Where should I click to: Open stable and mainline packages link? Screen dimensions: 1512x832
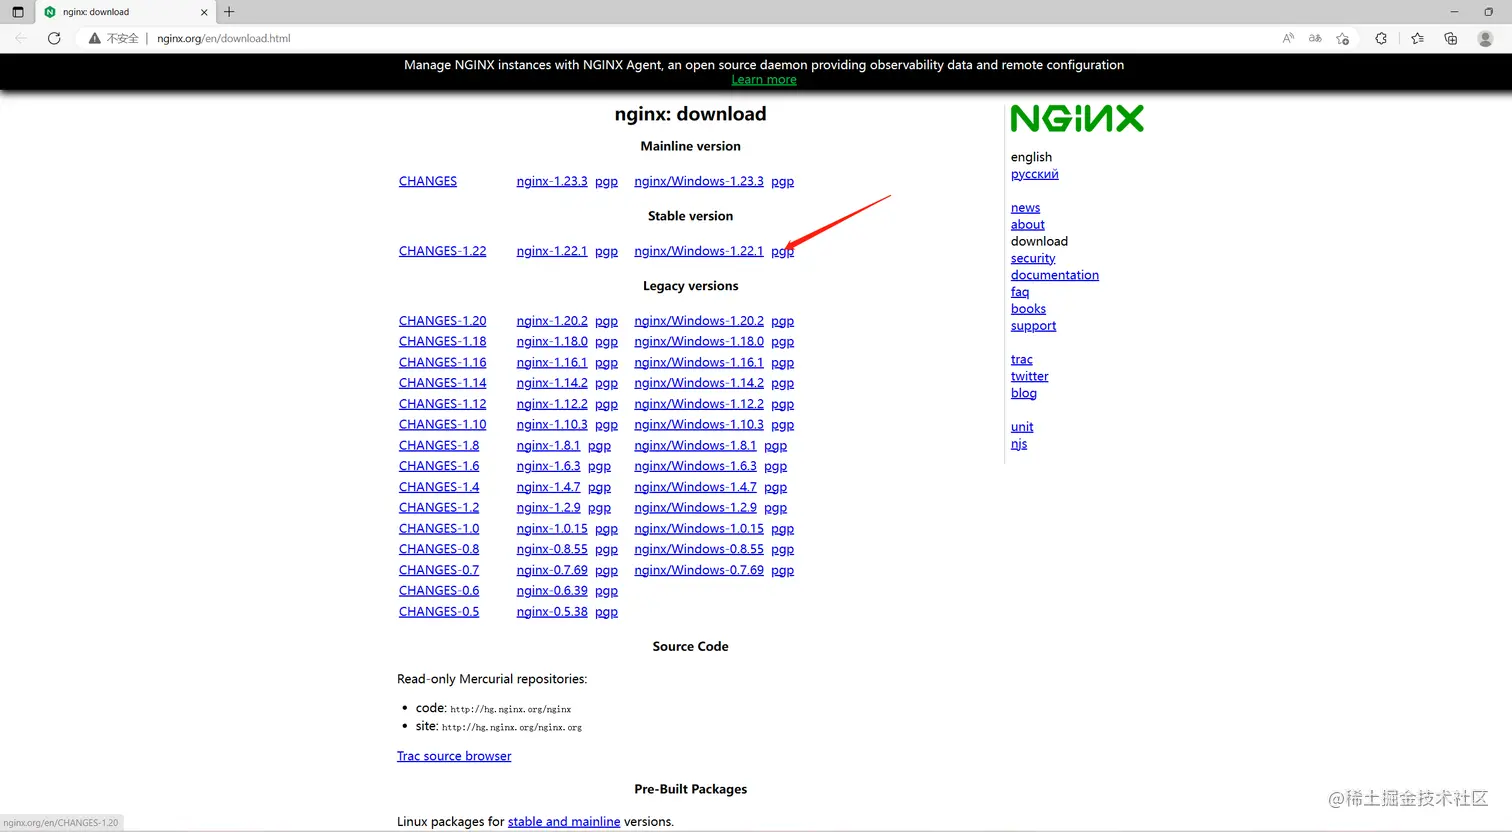click(564, 821)
